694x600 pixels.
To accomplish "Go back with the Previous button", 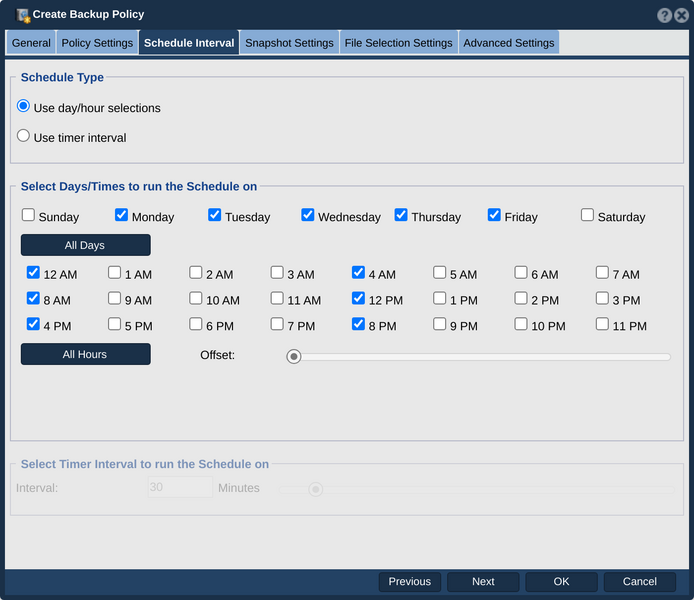I will [410, 581].
